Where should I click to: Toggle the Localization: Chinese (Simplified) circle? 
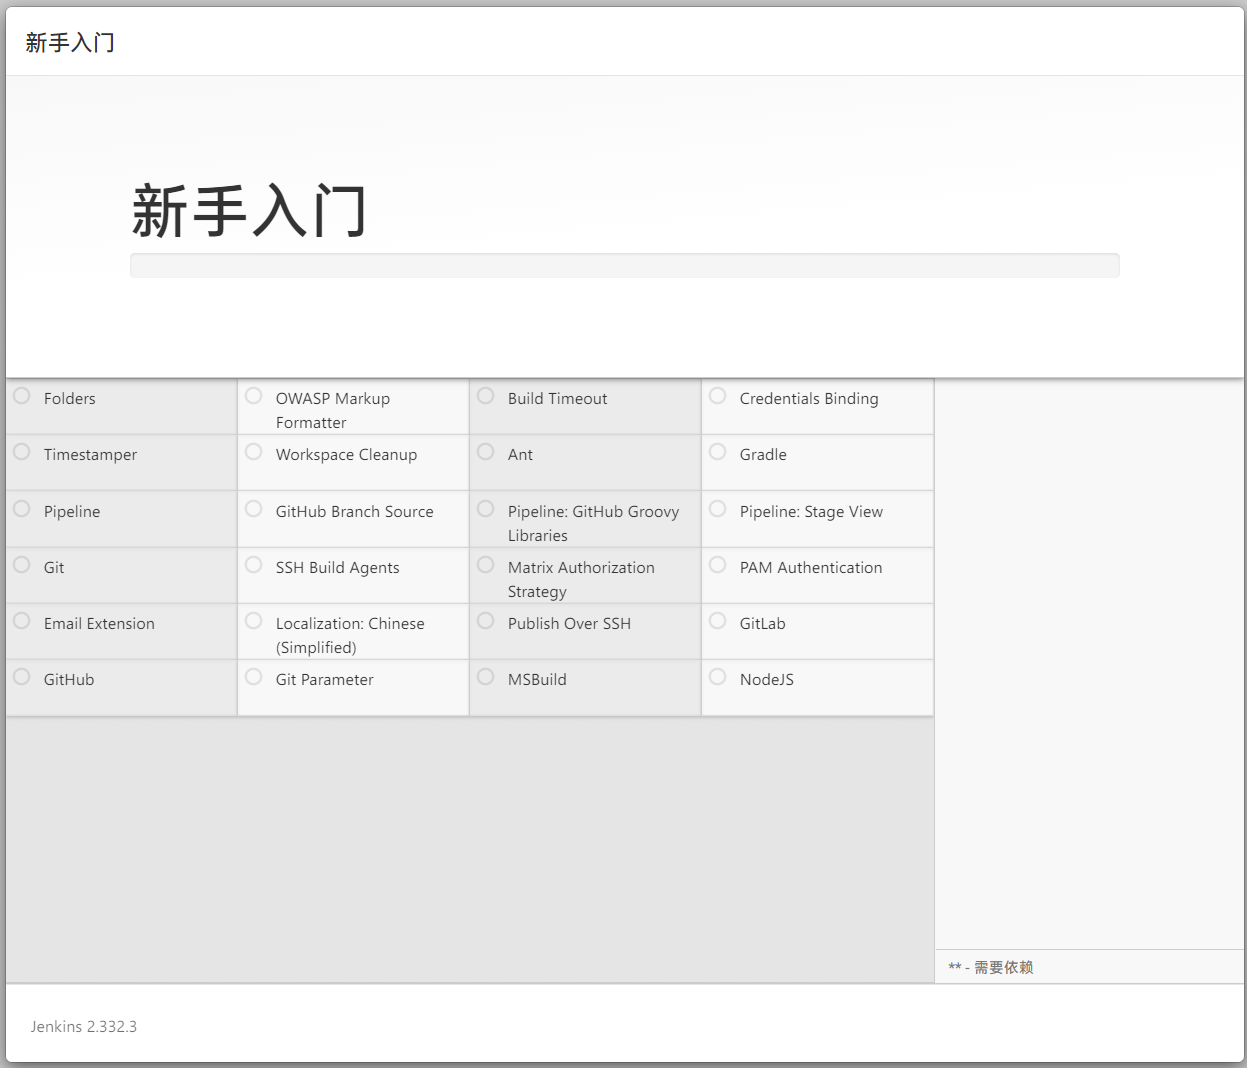[254, 621]
